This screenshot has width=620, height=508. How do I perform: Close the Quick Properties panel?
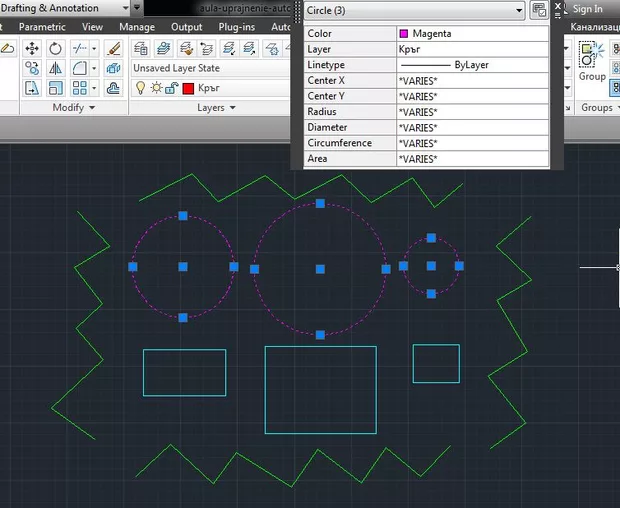click(x=558, y=6)
